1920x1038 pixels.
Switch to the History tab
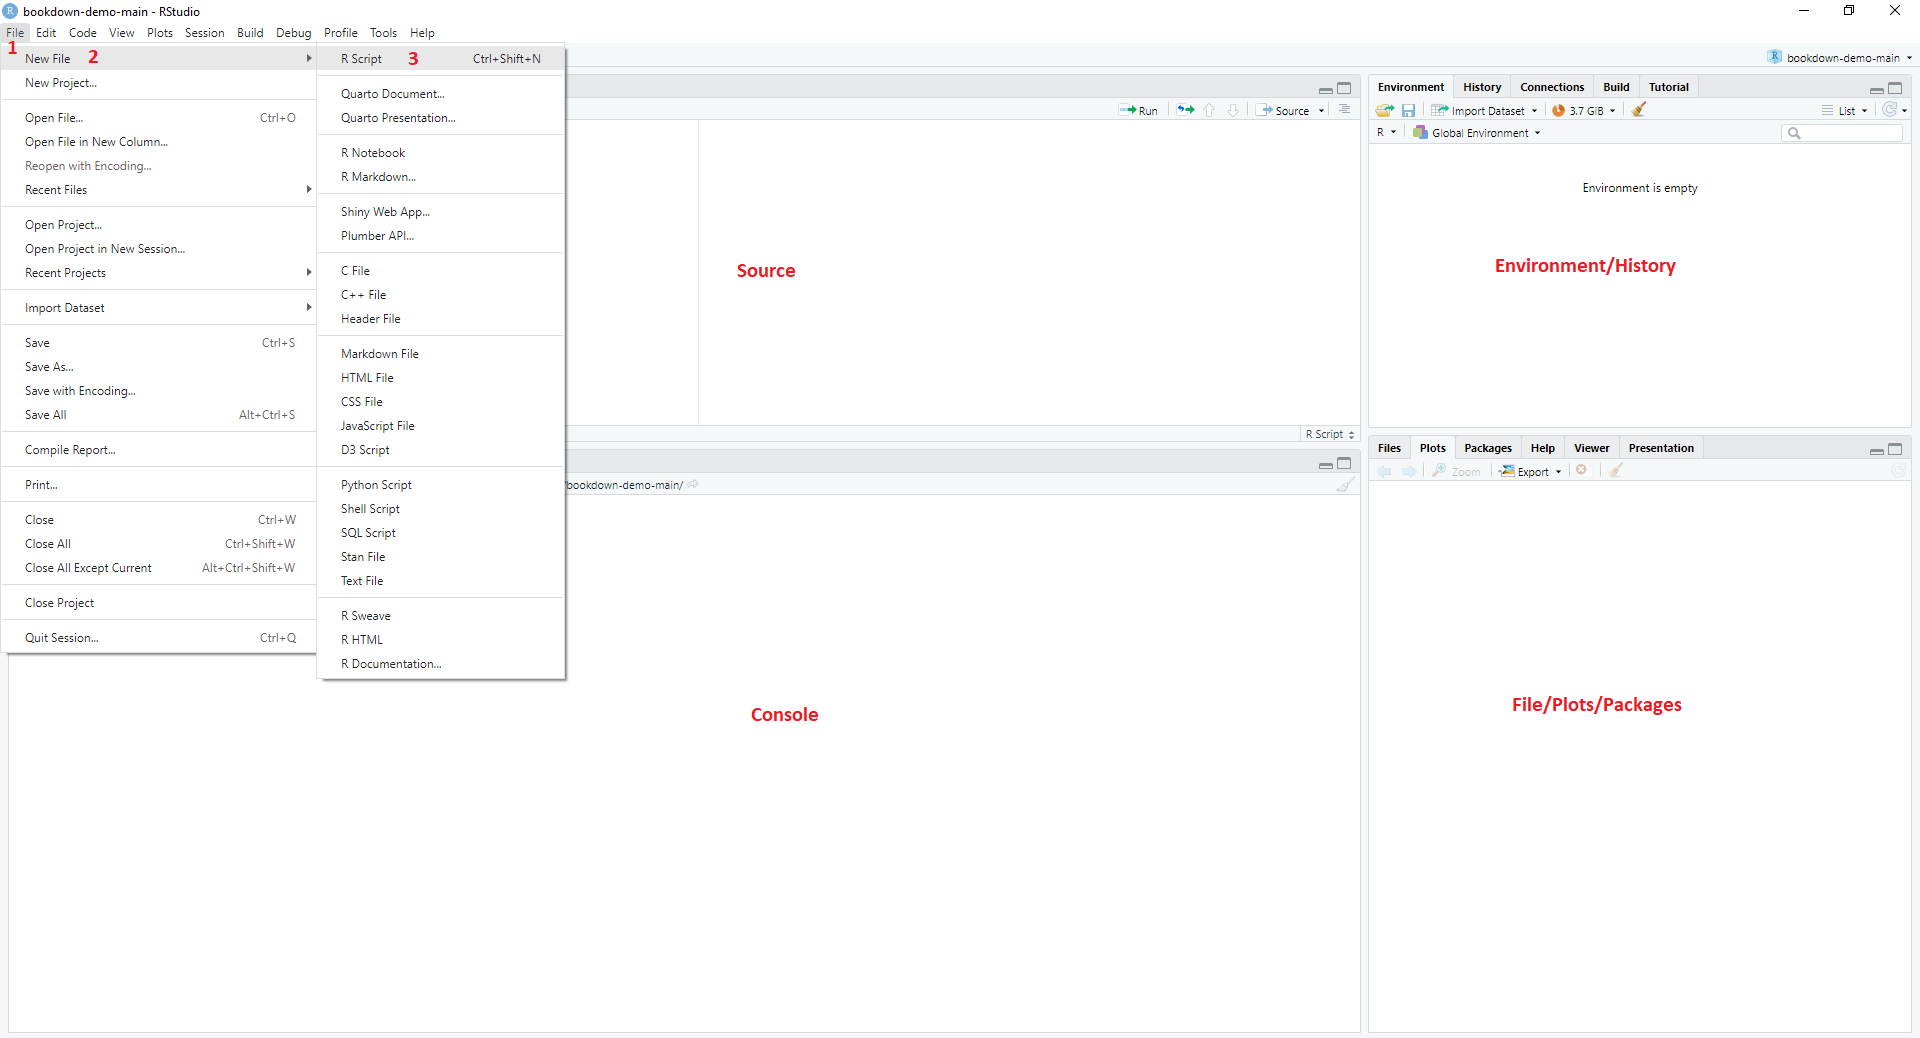click(x=1481, y=87)
